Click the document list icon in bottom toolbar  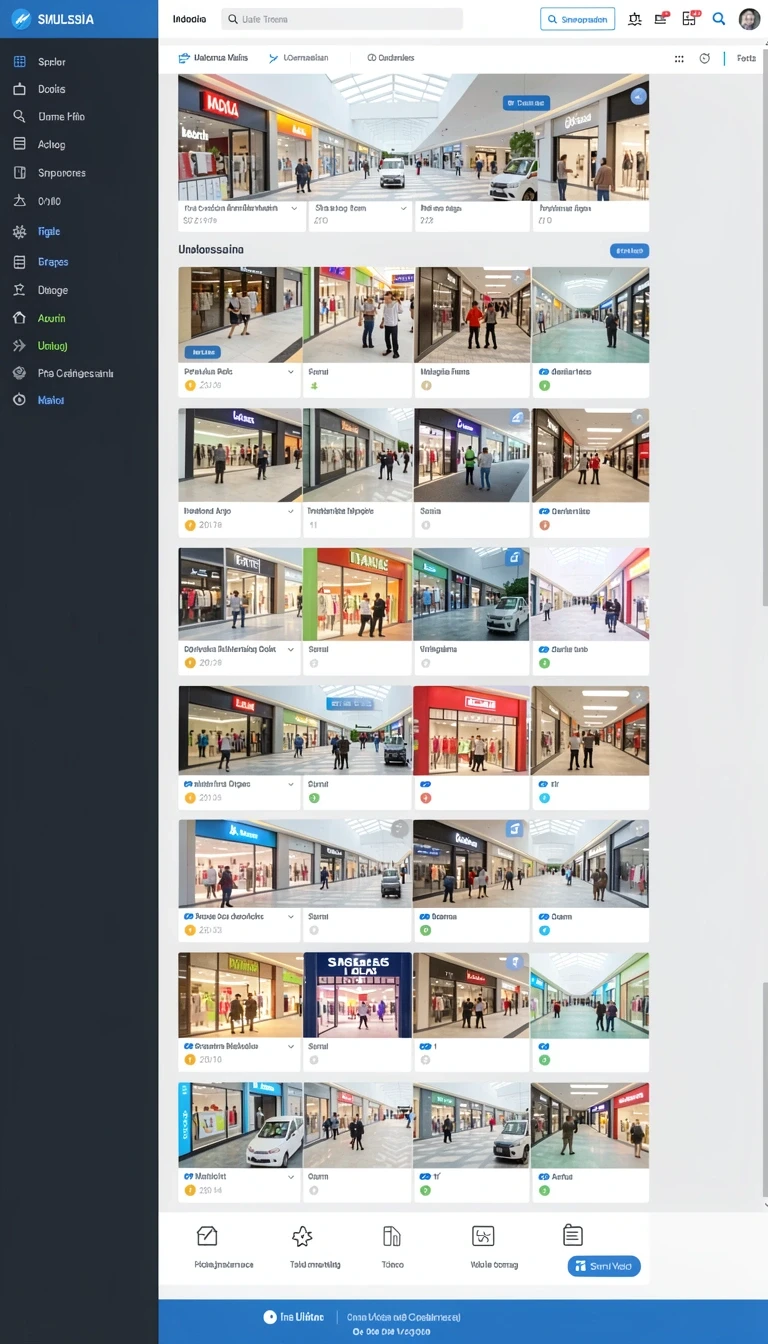(573, 1235)
